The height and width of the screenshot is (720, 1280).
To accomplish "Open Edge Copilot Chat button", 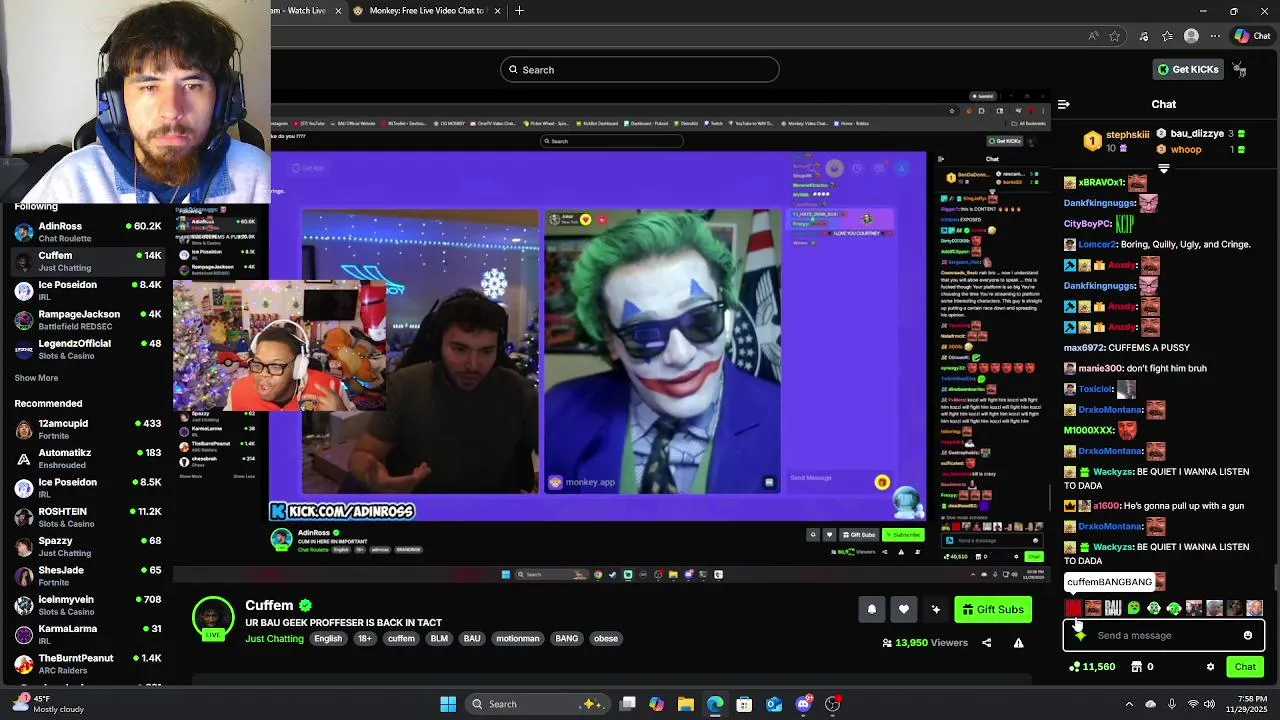I will [x=1251, y=36].
